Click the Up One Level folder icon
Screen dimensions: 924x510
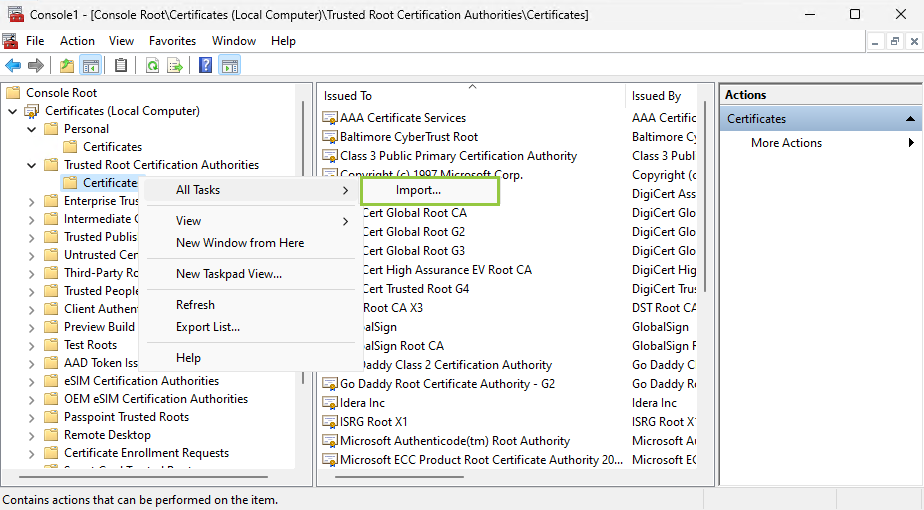66,66
